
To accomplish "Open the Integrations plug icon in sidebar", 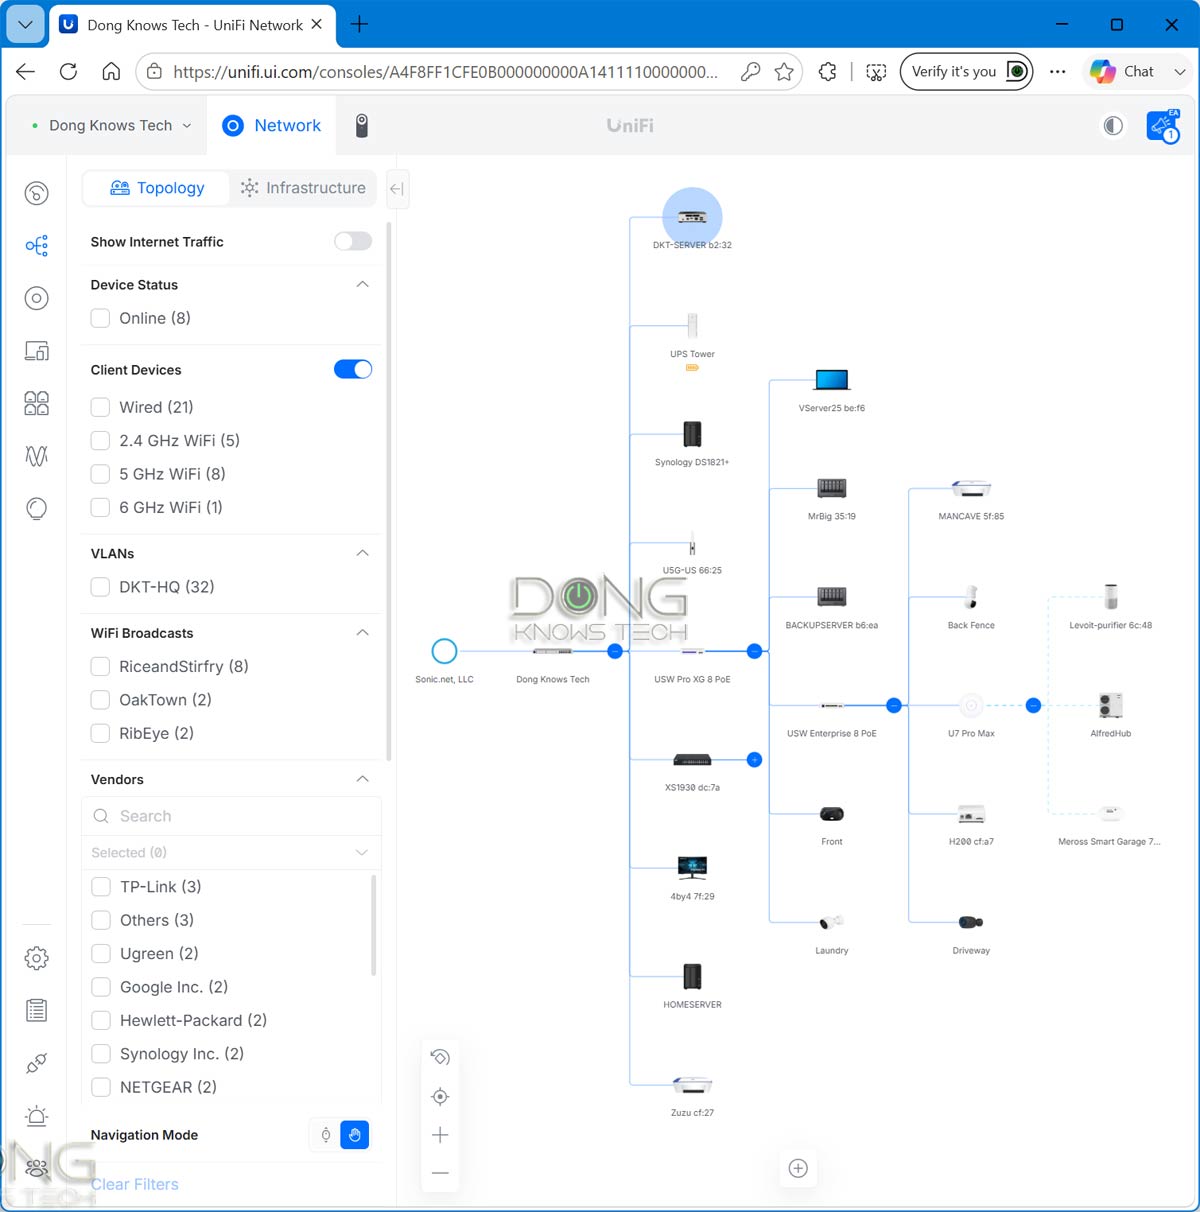I will point(37,1063).
